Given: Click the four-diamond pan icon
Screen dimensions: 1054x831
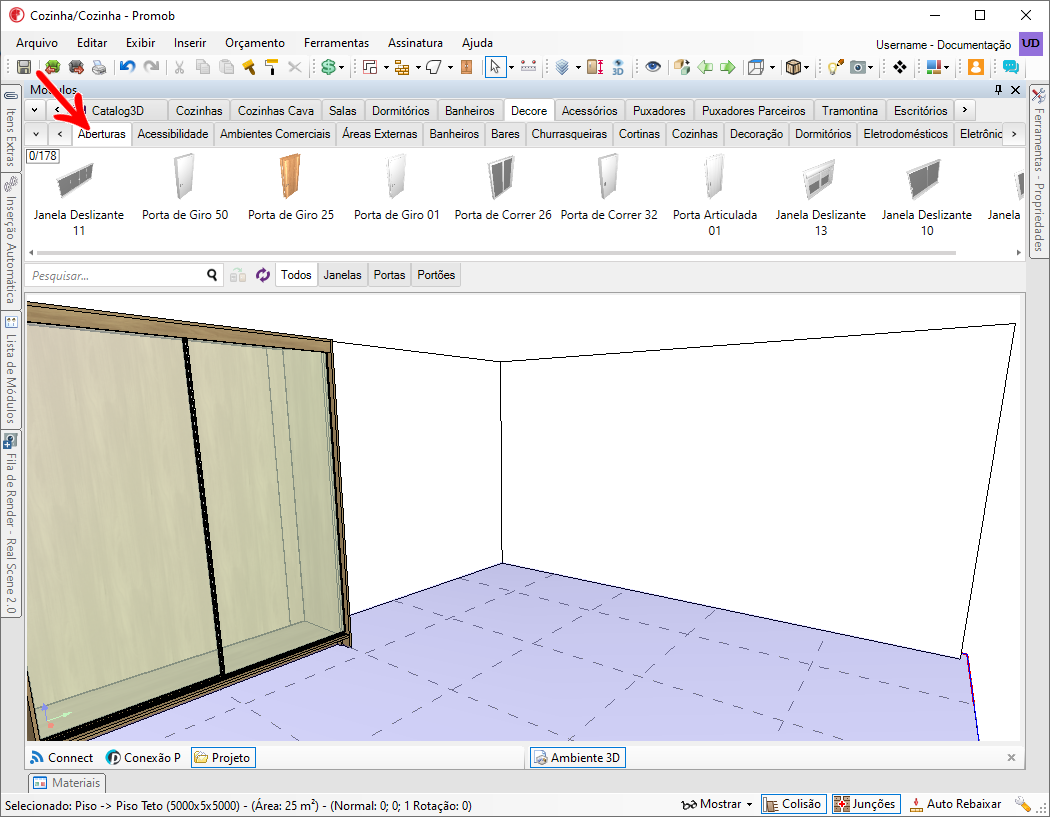Looking at the screenshot, I should [899, 67].
